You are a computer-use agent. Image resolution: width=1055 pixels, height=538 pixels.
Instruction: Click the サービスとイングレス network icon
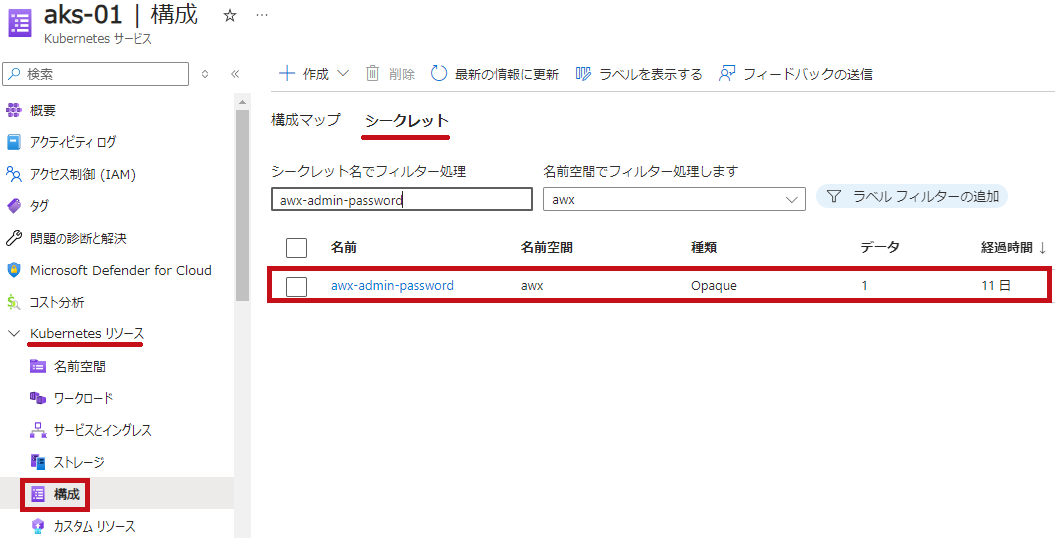(38, 430)
